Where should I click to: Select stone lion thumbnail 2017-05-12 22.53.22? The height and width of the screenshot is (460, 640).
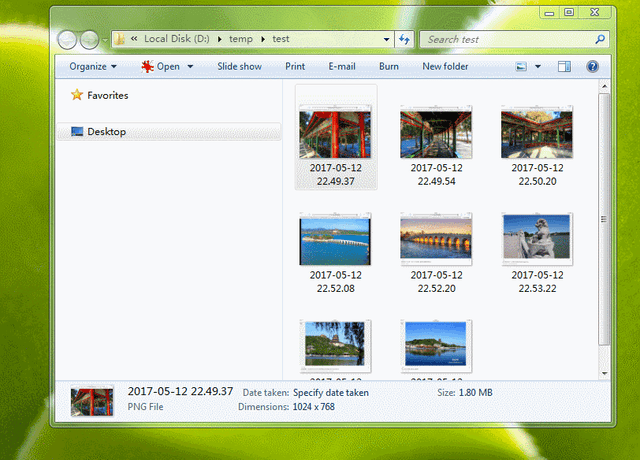(537, 240)
